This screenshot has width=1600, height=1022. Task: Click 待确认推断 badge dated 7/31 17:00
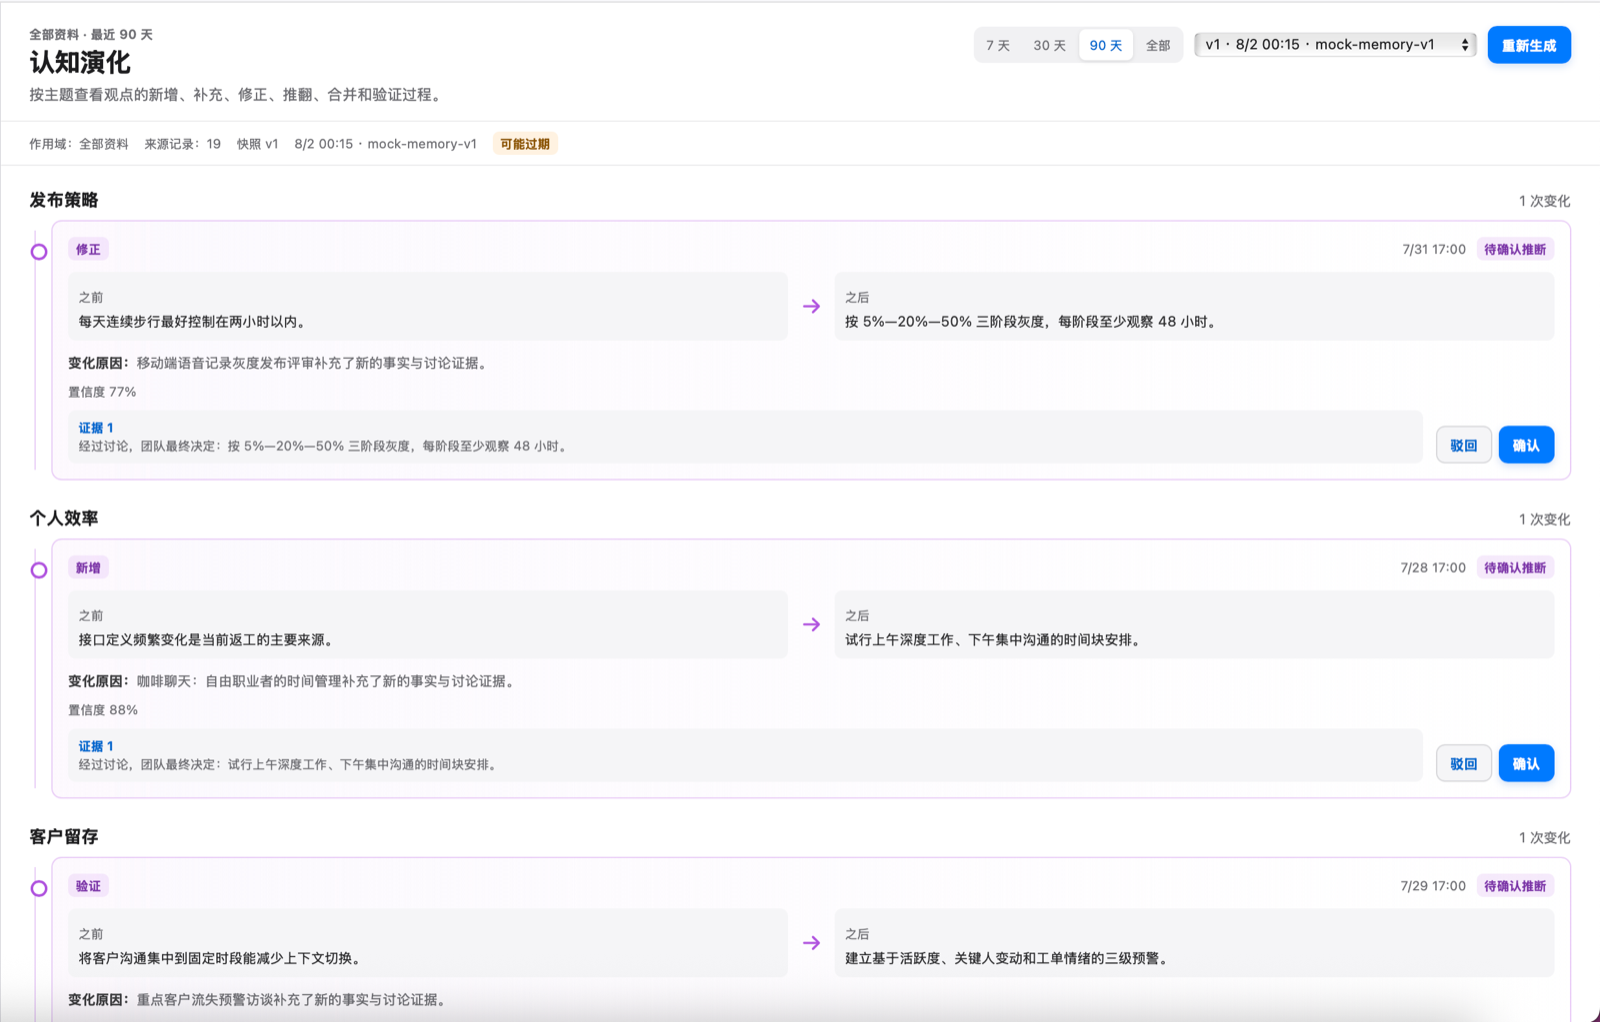pos(1515,249)
